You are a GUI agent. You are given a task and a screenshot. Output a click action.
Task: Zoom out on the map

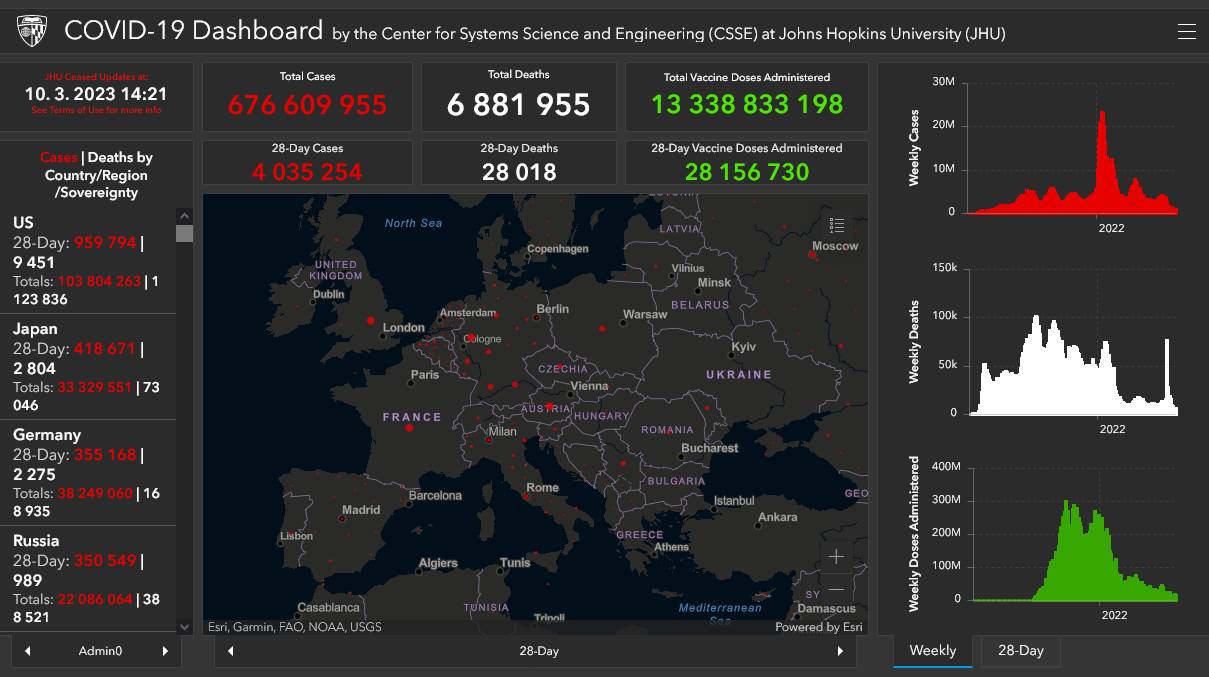(x=836, y=589)
